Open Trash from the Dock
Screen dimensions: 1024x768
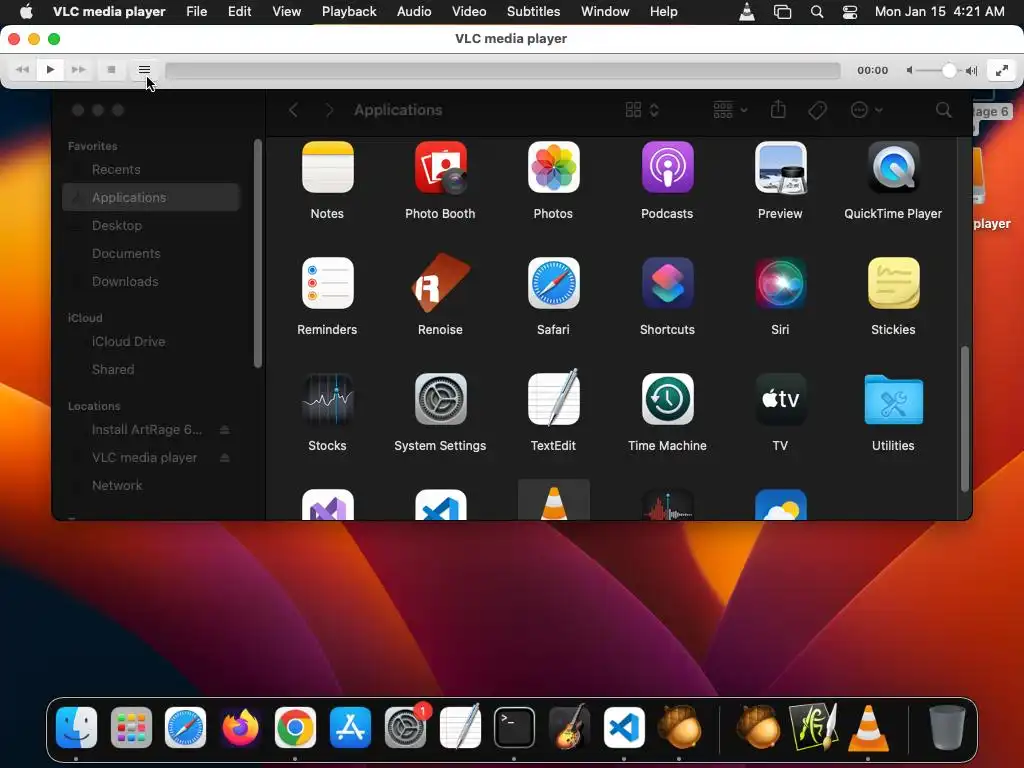pyautogui.click(x=947, y=727)
